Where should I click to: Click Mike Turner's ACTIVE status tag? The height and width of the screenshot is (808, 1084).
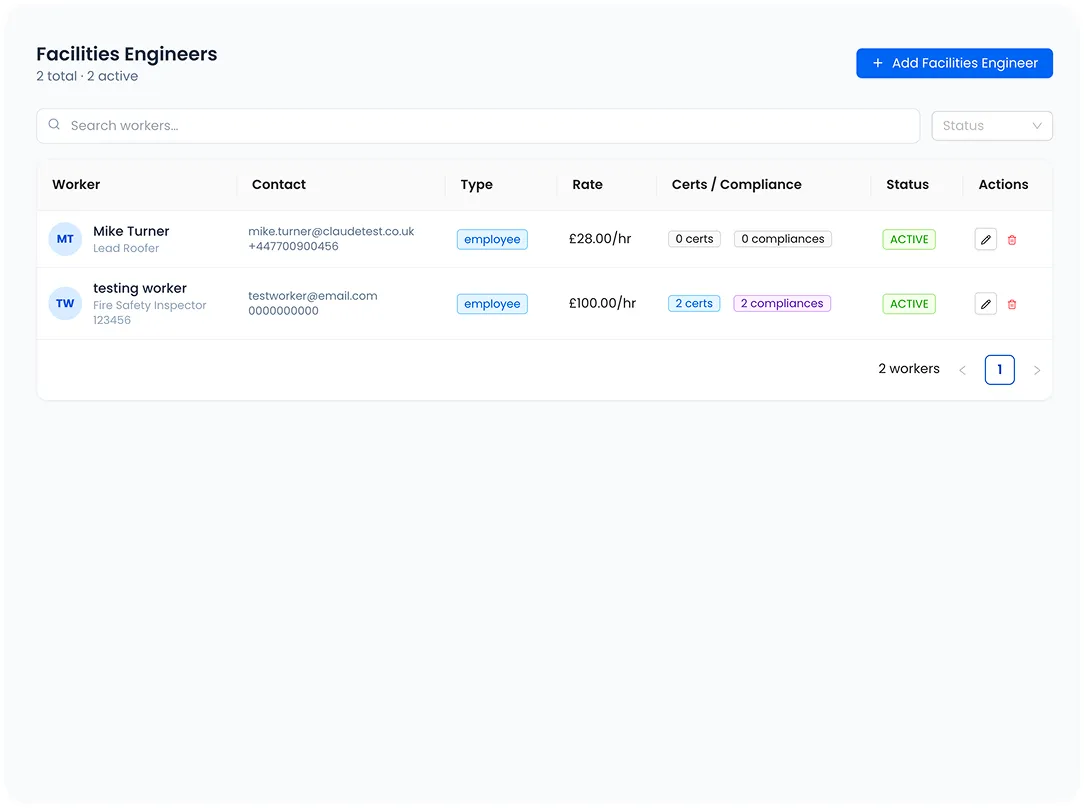[909, 239]
